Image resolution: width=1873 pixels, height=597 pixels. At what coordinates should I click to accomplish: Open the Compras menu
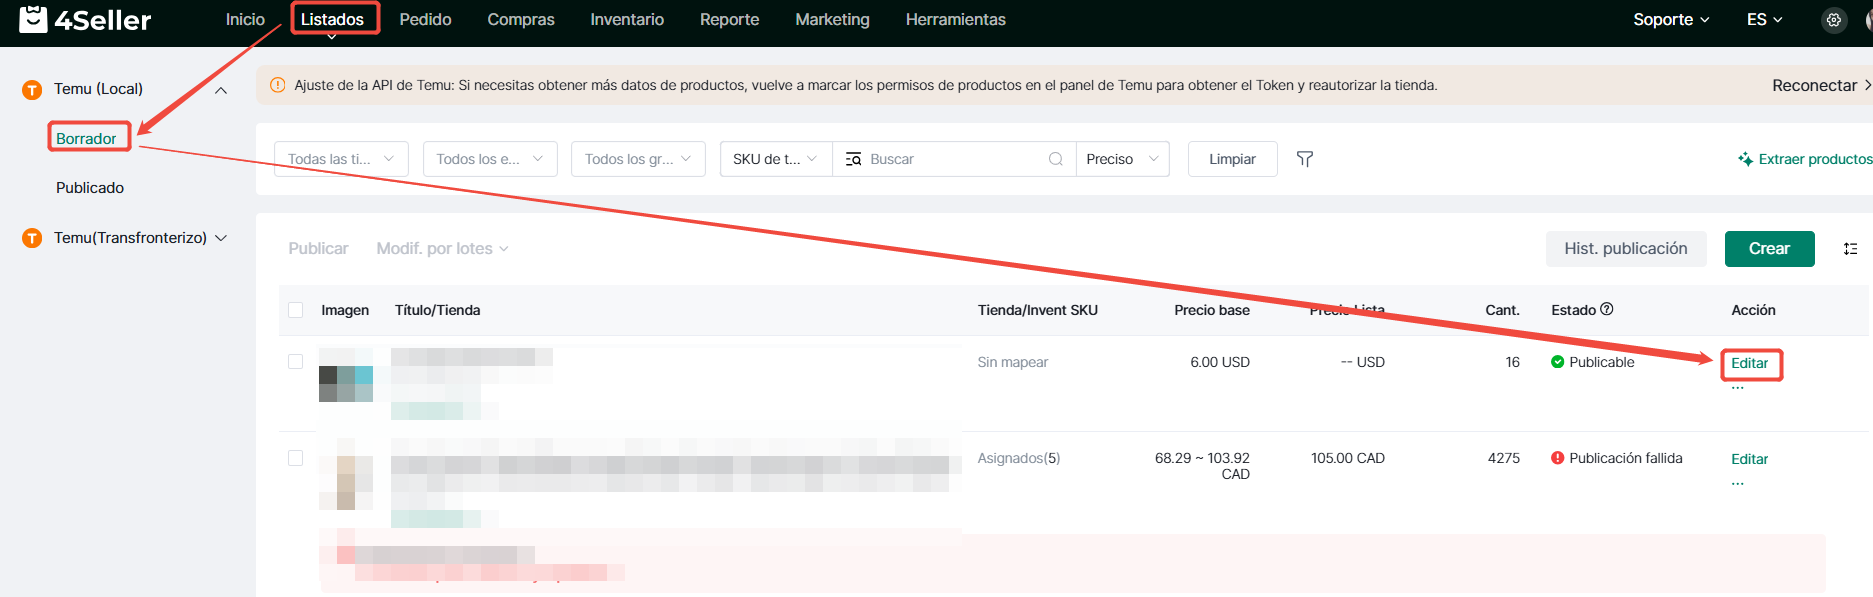[521, 19]
